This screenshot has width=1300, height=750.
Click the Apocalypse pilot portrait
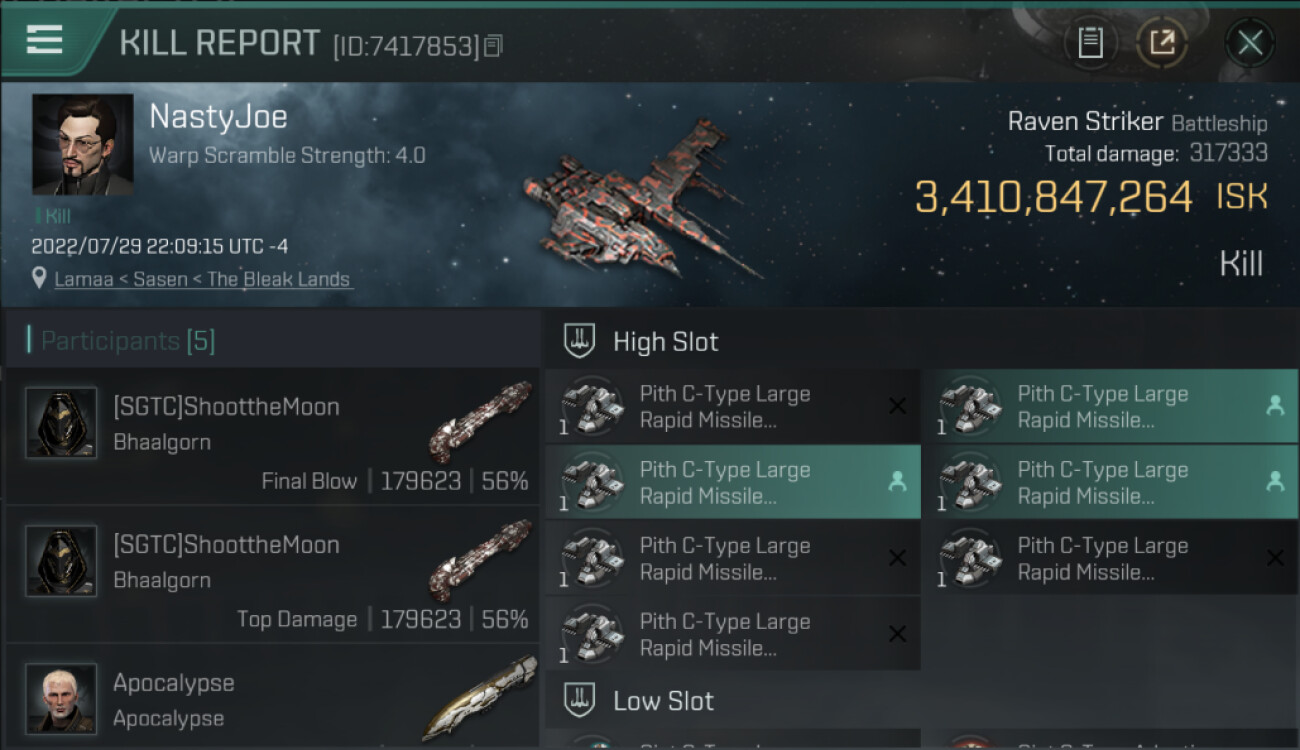pyautogui.click(x=61, y=697)
